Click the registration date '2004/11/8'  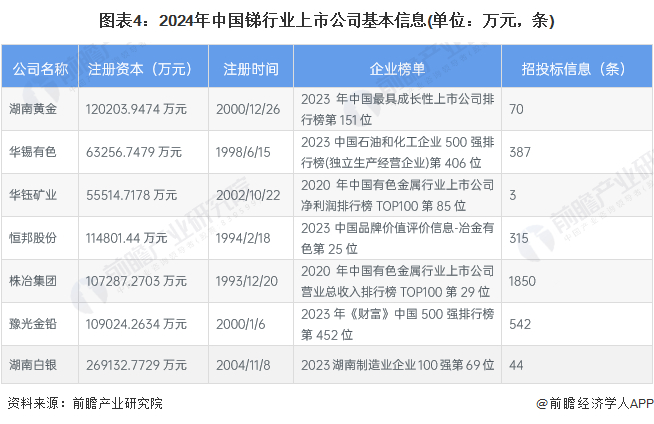[243, 365]
